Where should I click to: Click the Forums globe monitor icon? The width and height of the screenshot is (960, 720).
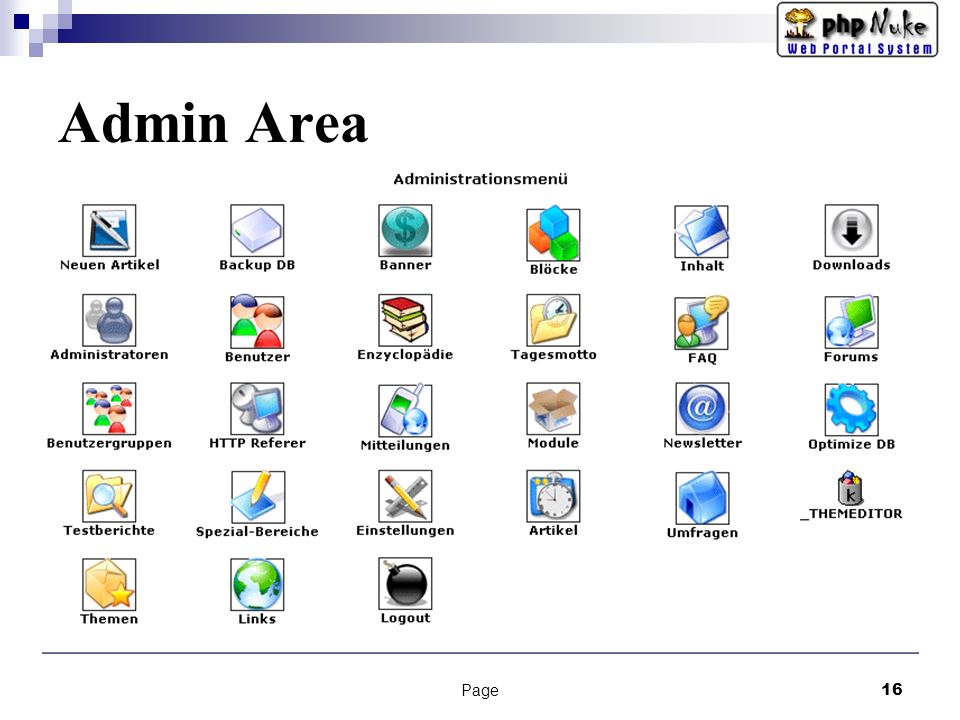tap(852, 322)
